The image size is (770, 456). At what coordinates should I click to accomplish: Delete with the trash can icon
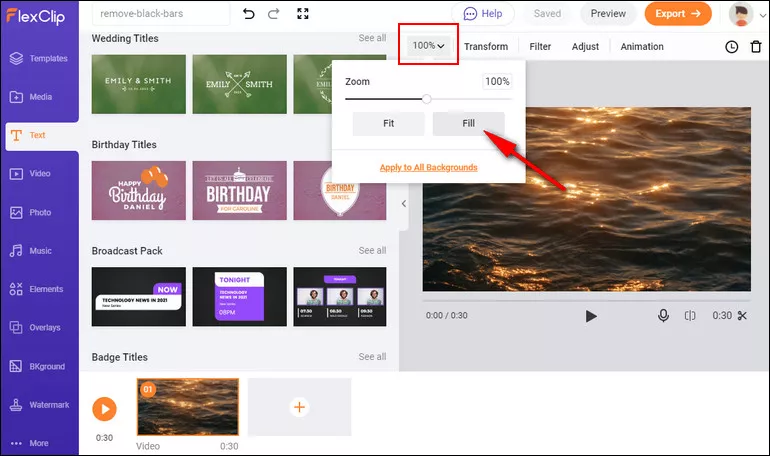coord(756,47)
